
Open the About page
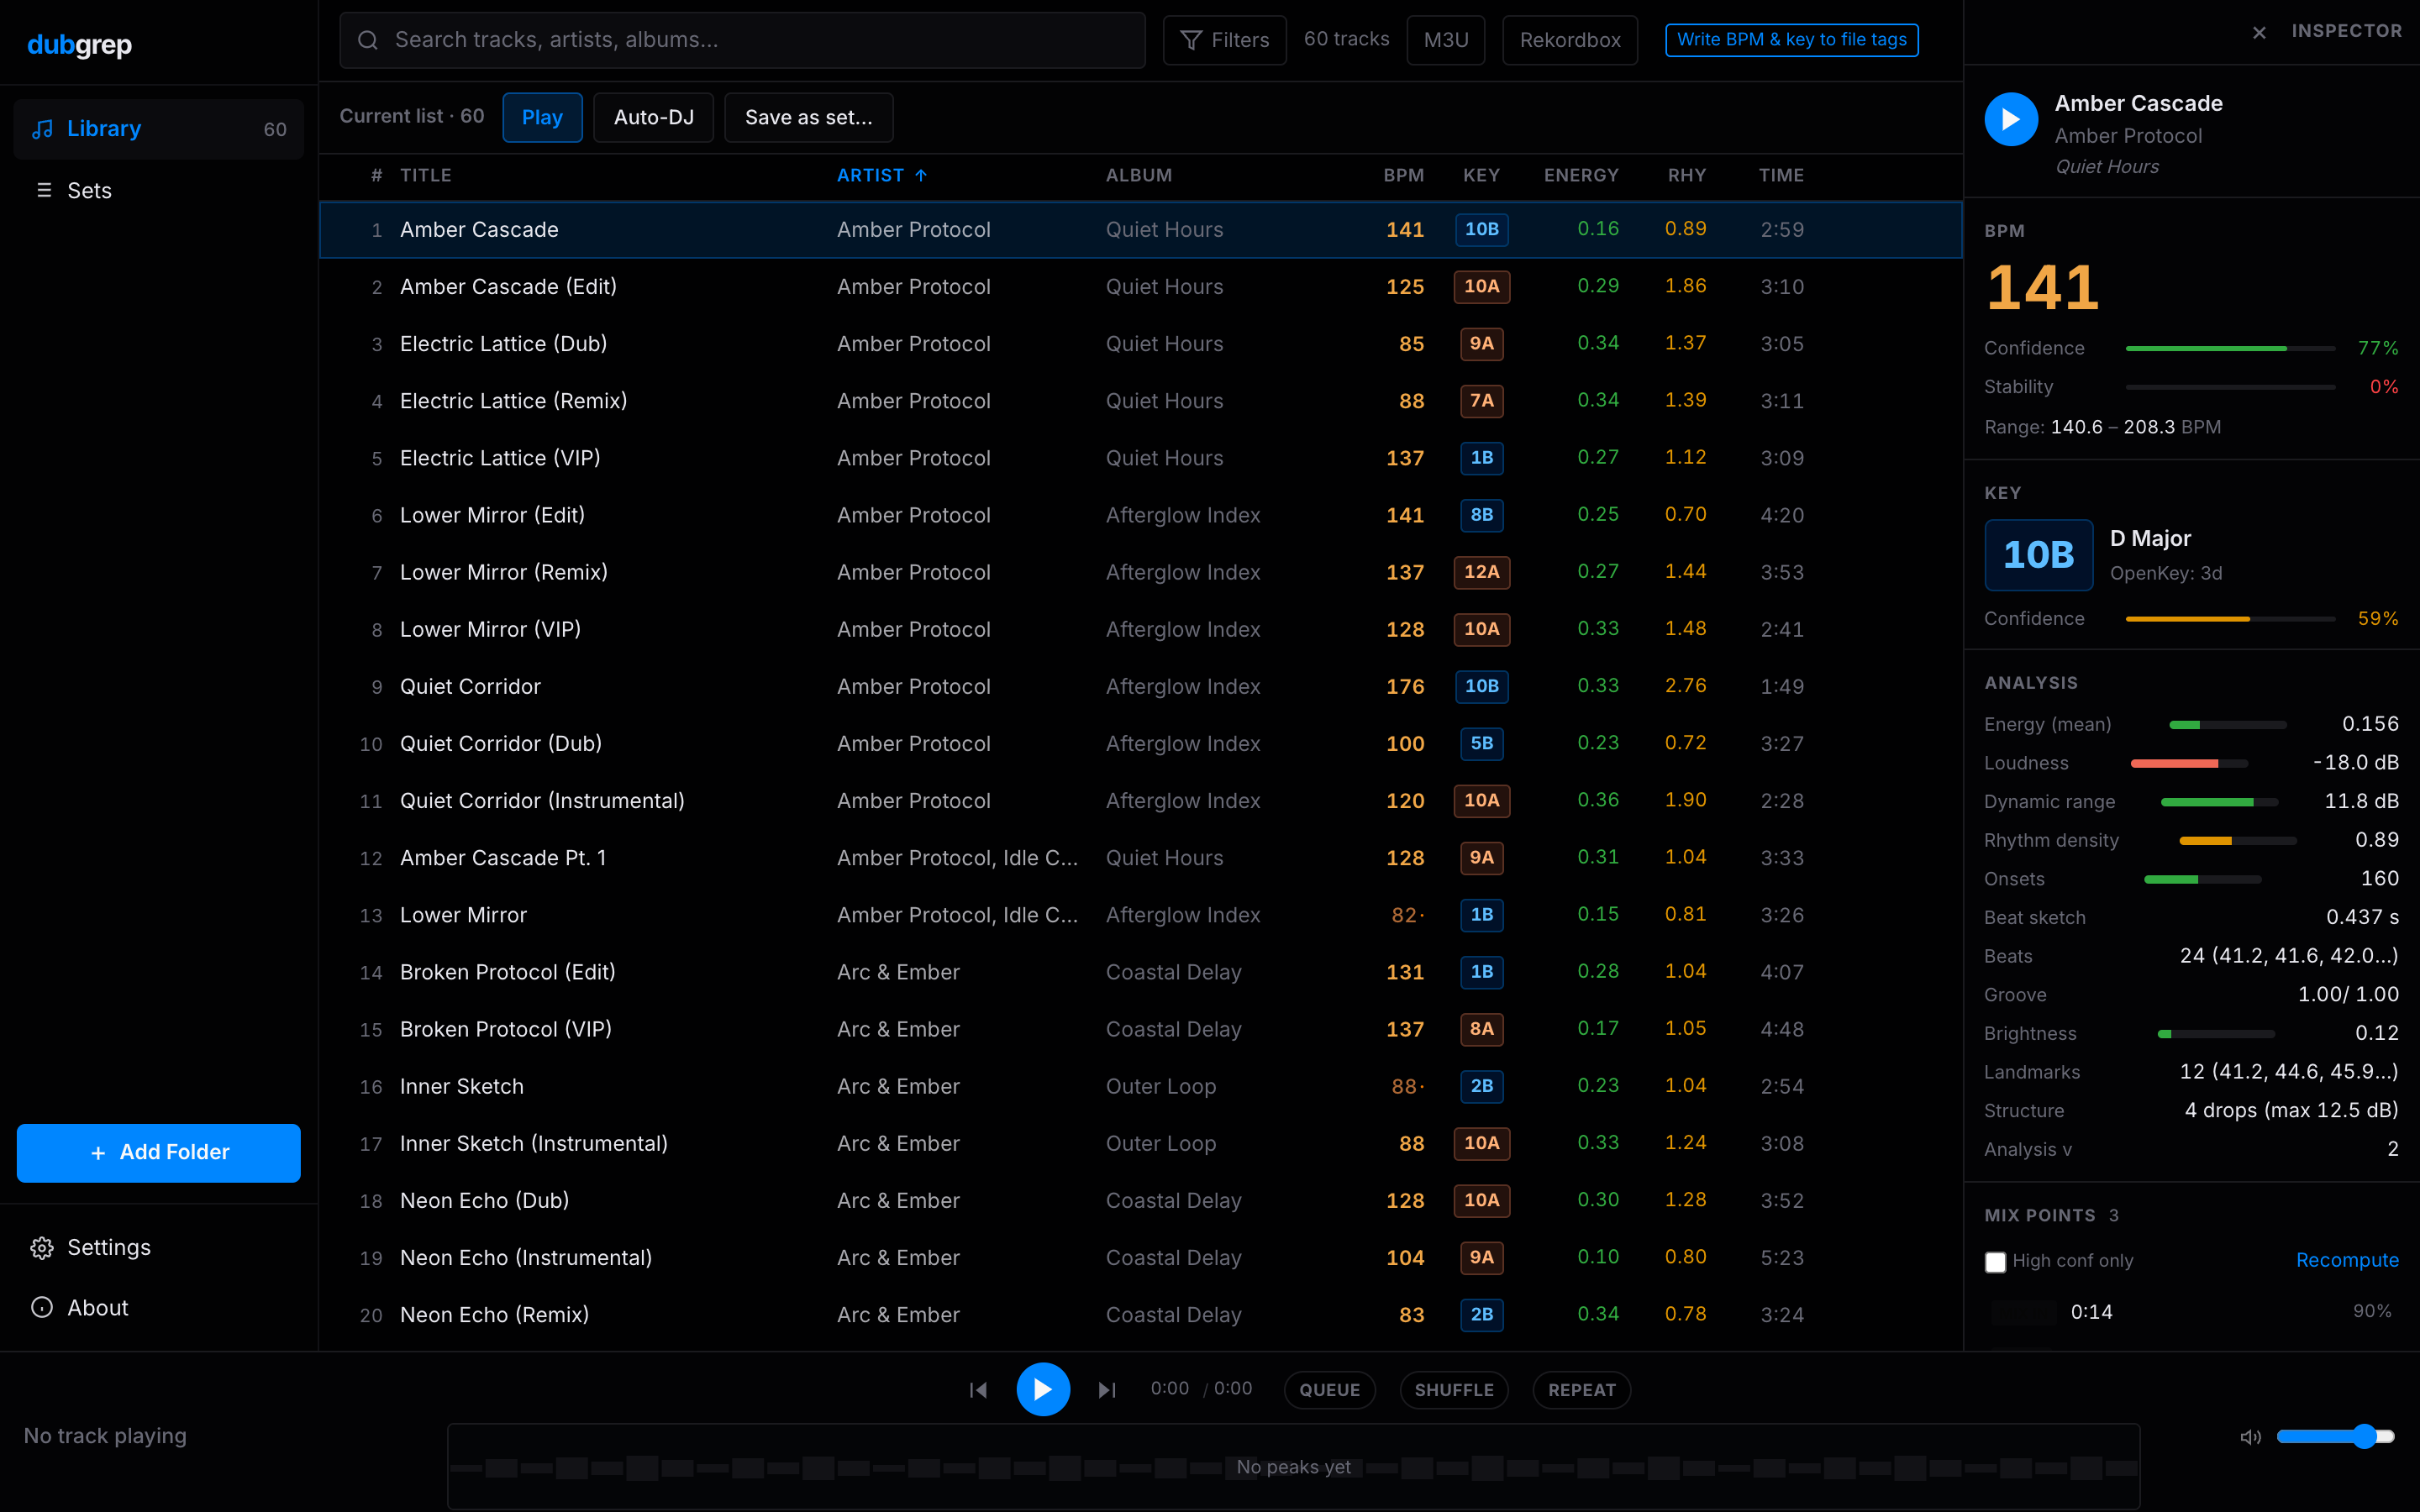click(158, 1307)
